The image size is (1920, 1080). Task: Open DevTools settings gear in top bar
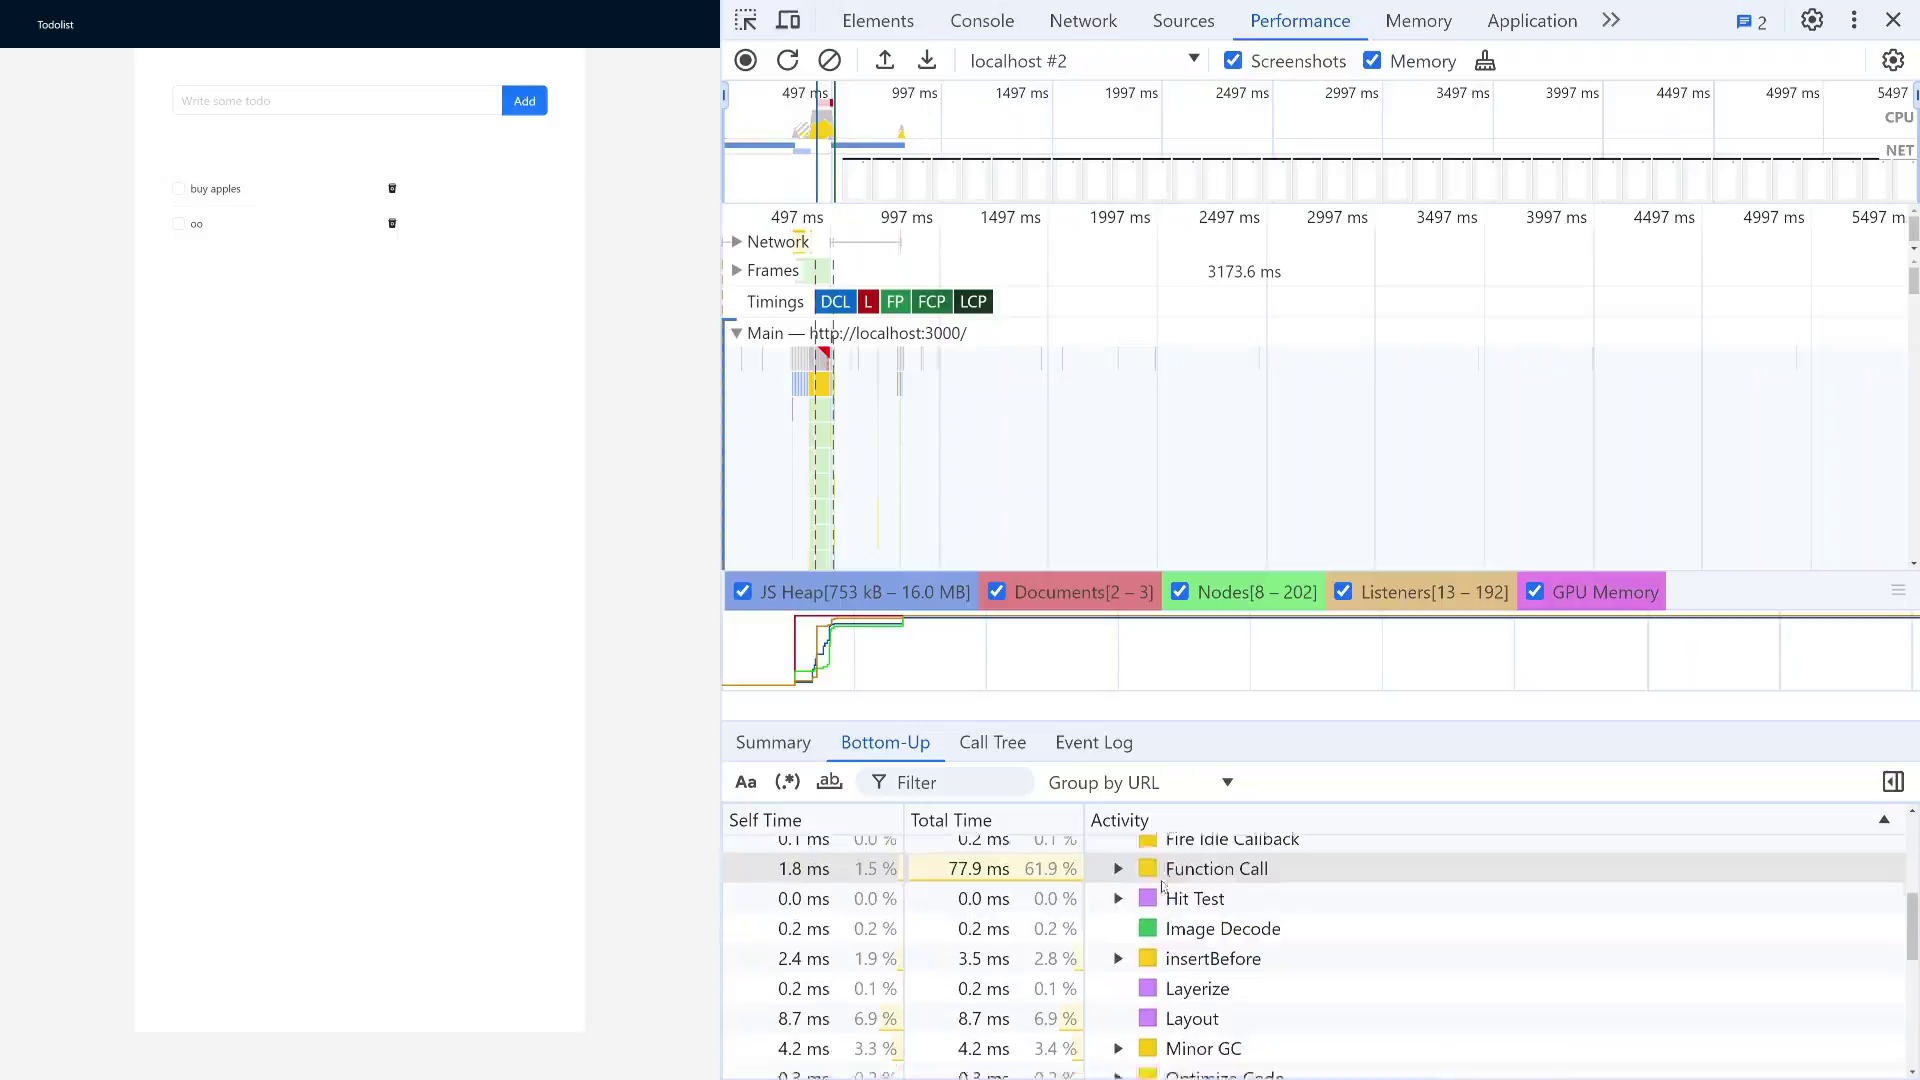tap(1812, 20)
